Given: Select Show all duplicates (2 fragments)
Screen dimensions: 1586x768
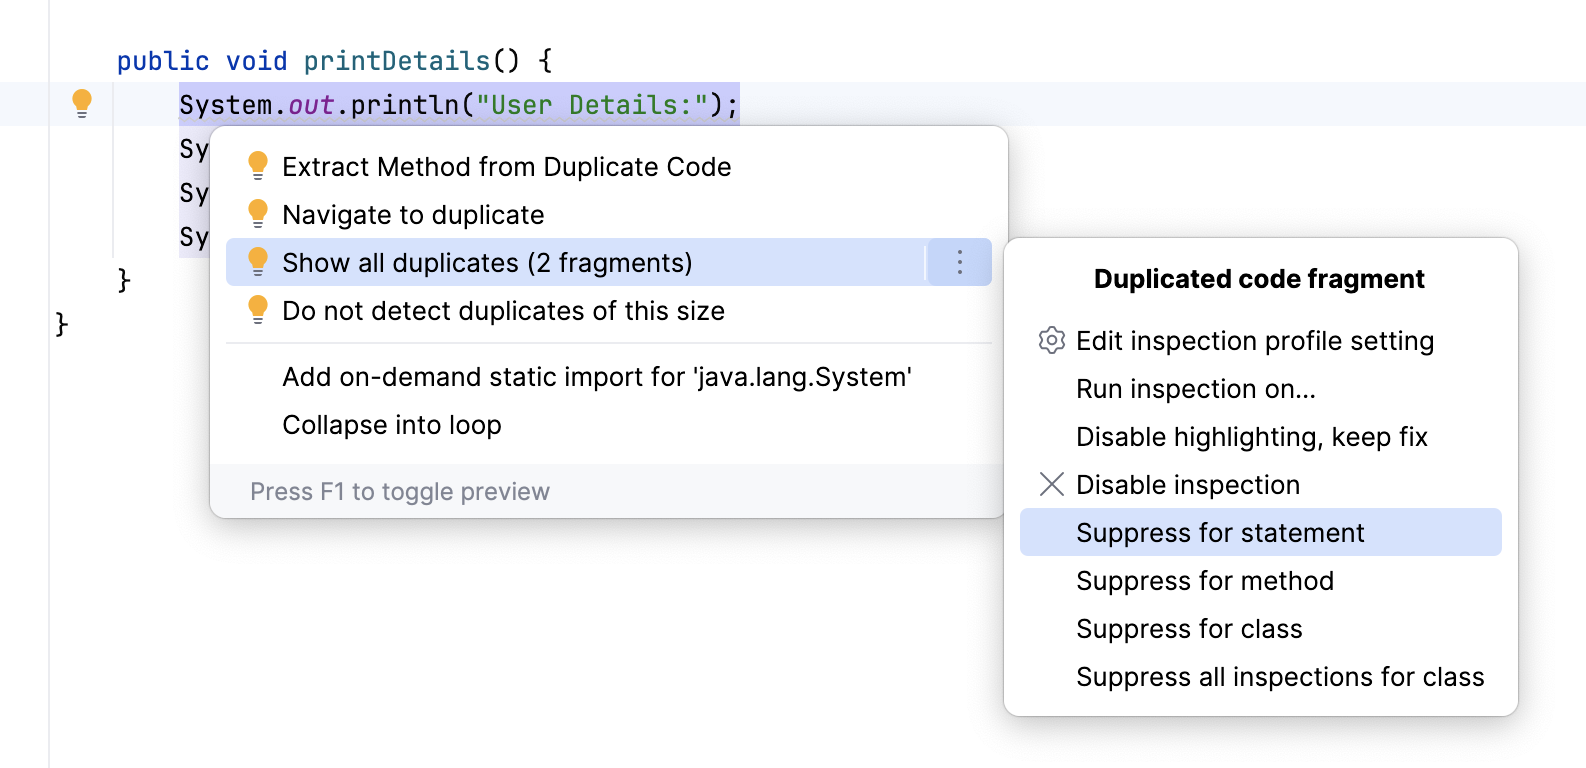Looking at the screenshot, I should [x=487, y=263].
